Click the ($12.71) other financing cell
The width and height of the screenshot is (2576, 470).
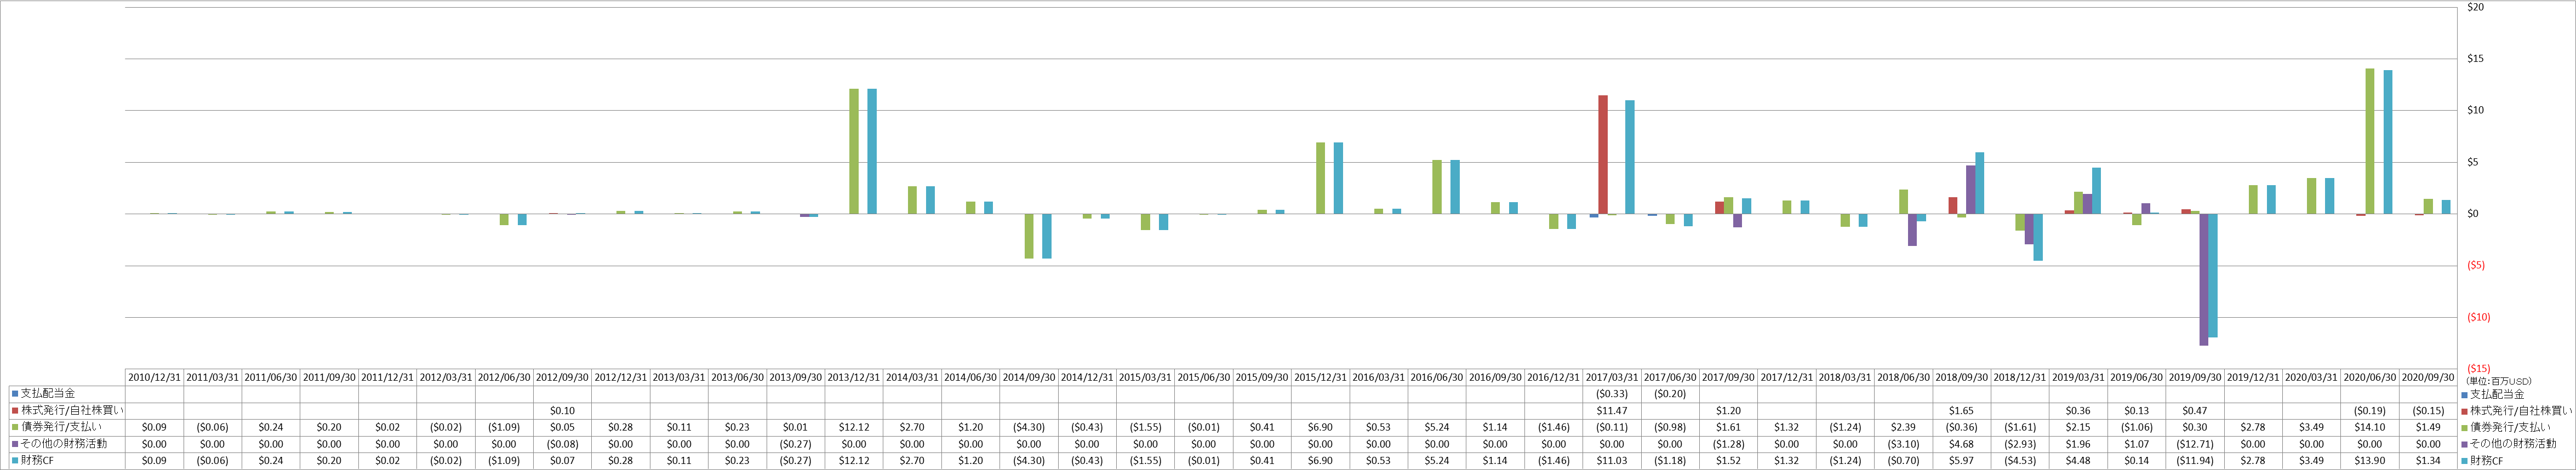tap(2194, 444)
